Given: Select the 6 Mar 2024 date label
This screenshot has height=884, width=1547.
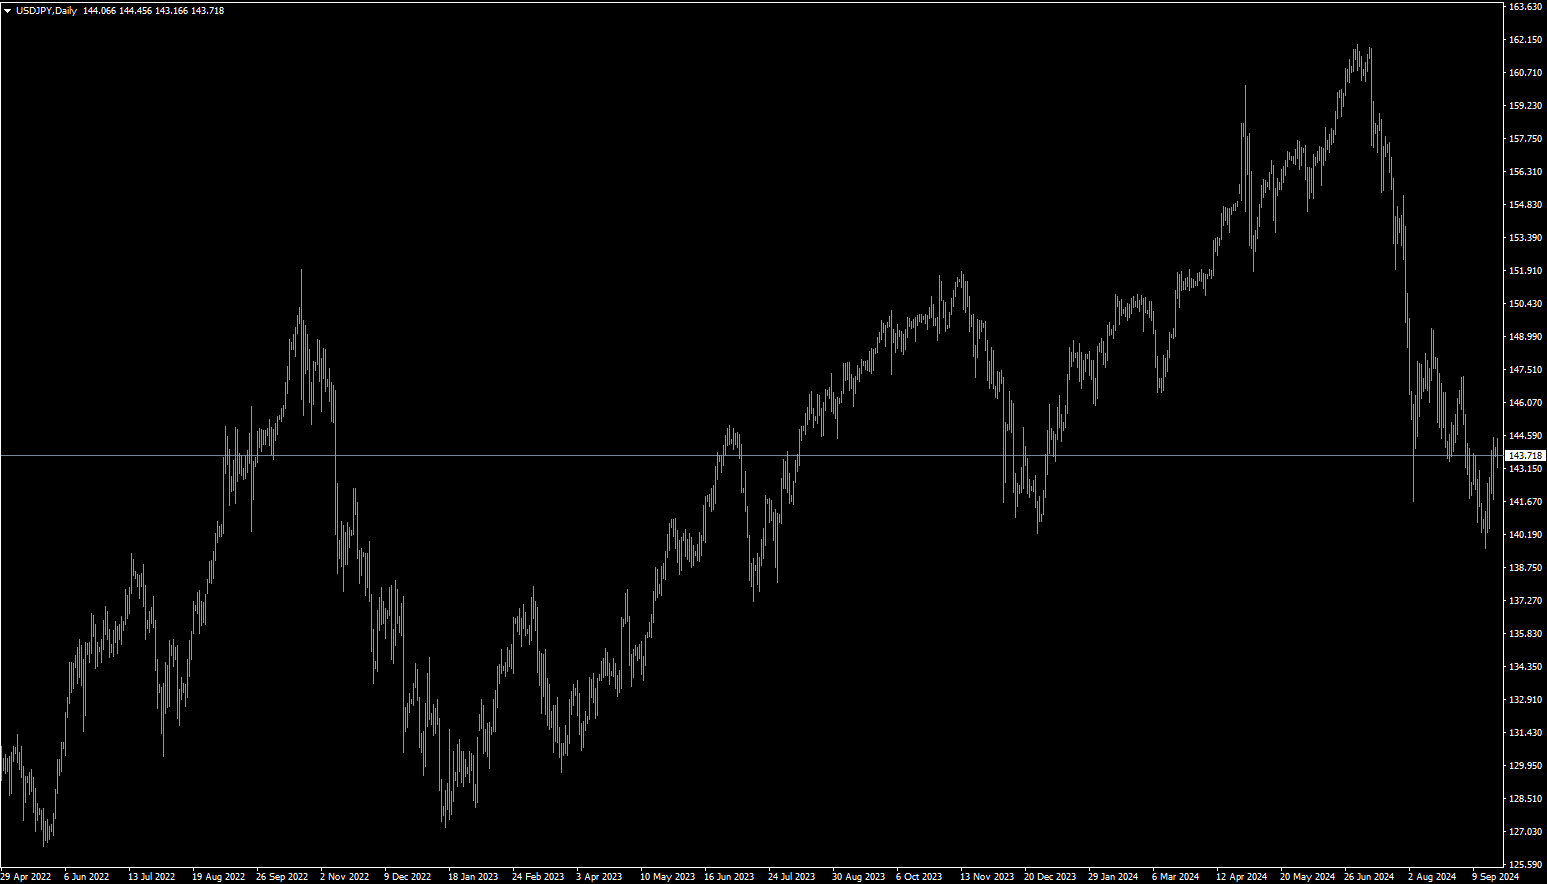Looking at the screenshot, I should 1175,877.
